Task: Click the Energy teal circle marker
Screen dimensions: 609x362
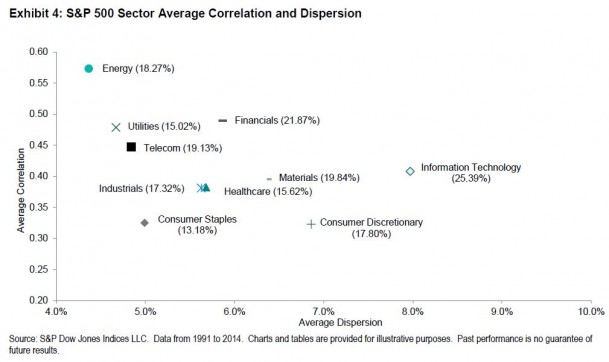Action: click(x=89, y=69)
